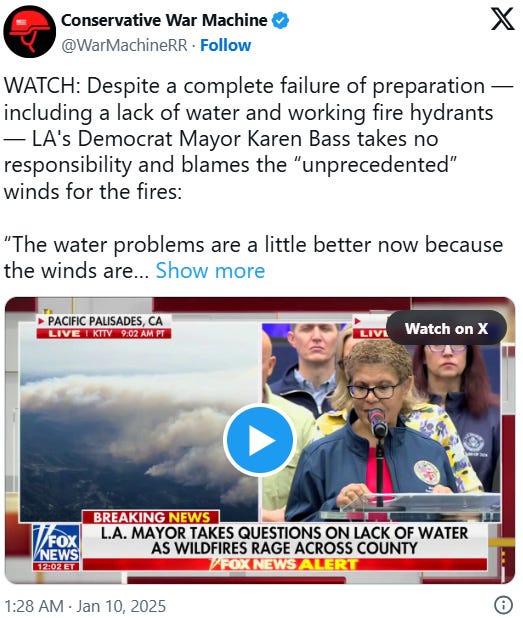The width and height of the screenshot is (523, 618).
Task: Play the embedded Fox News video
Action: coord(259,440)
